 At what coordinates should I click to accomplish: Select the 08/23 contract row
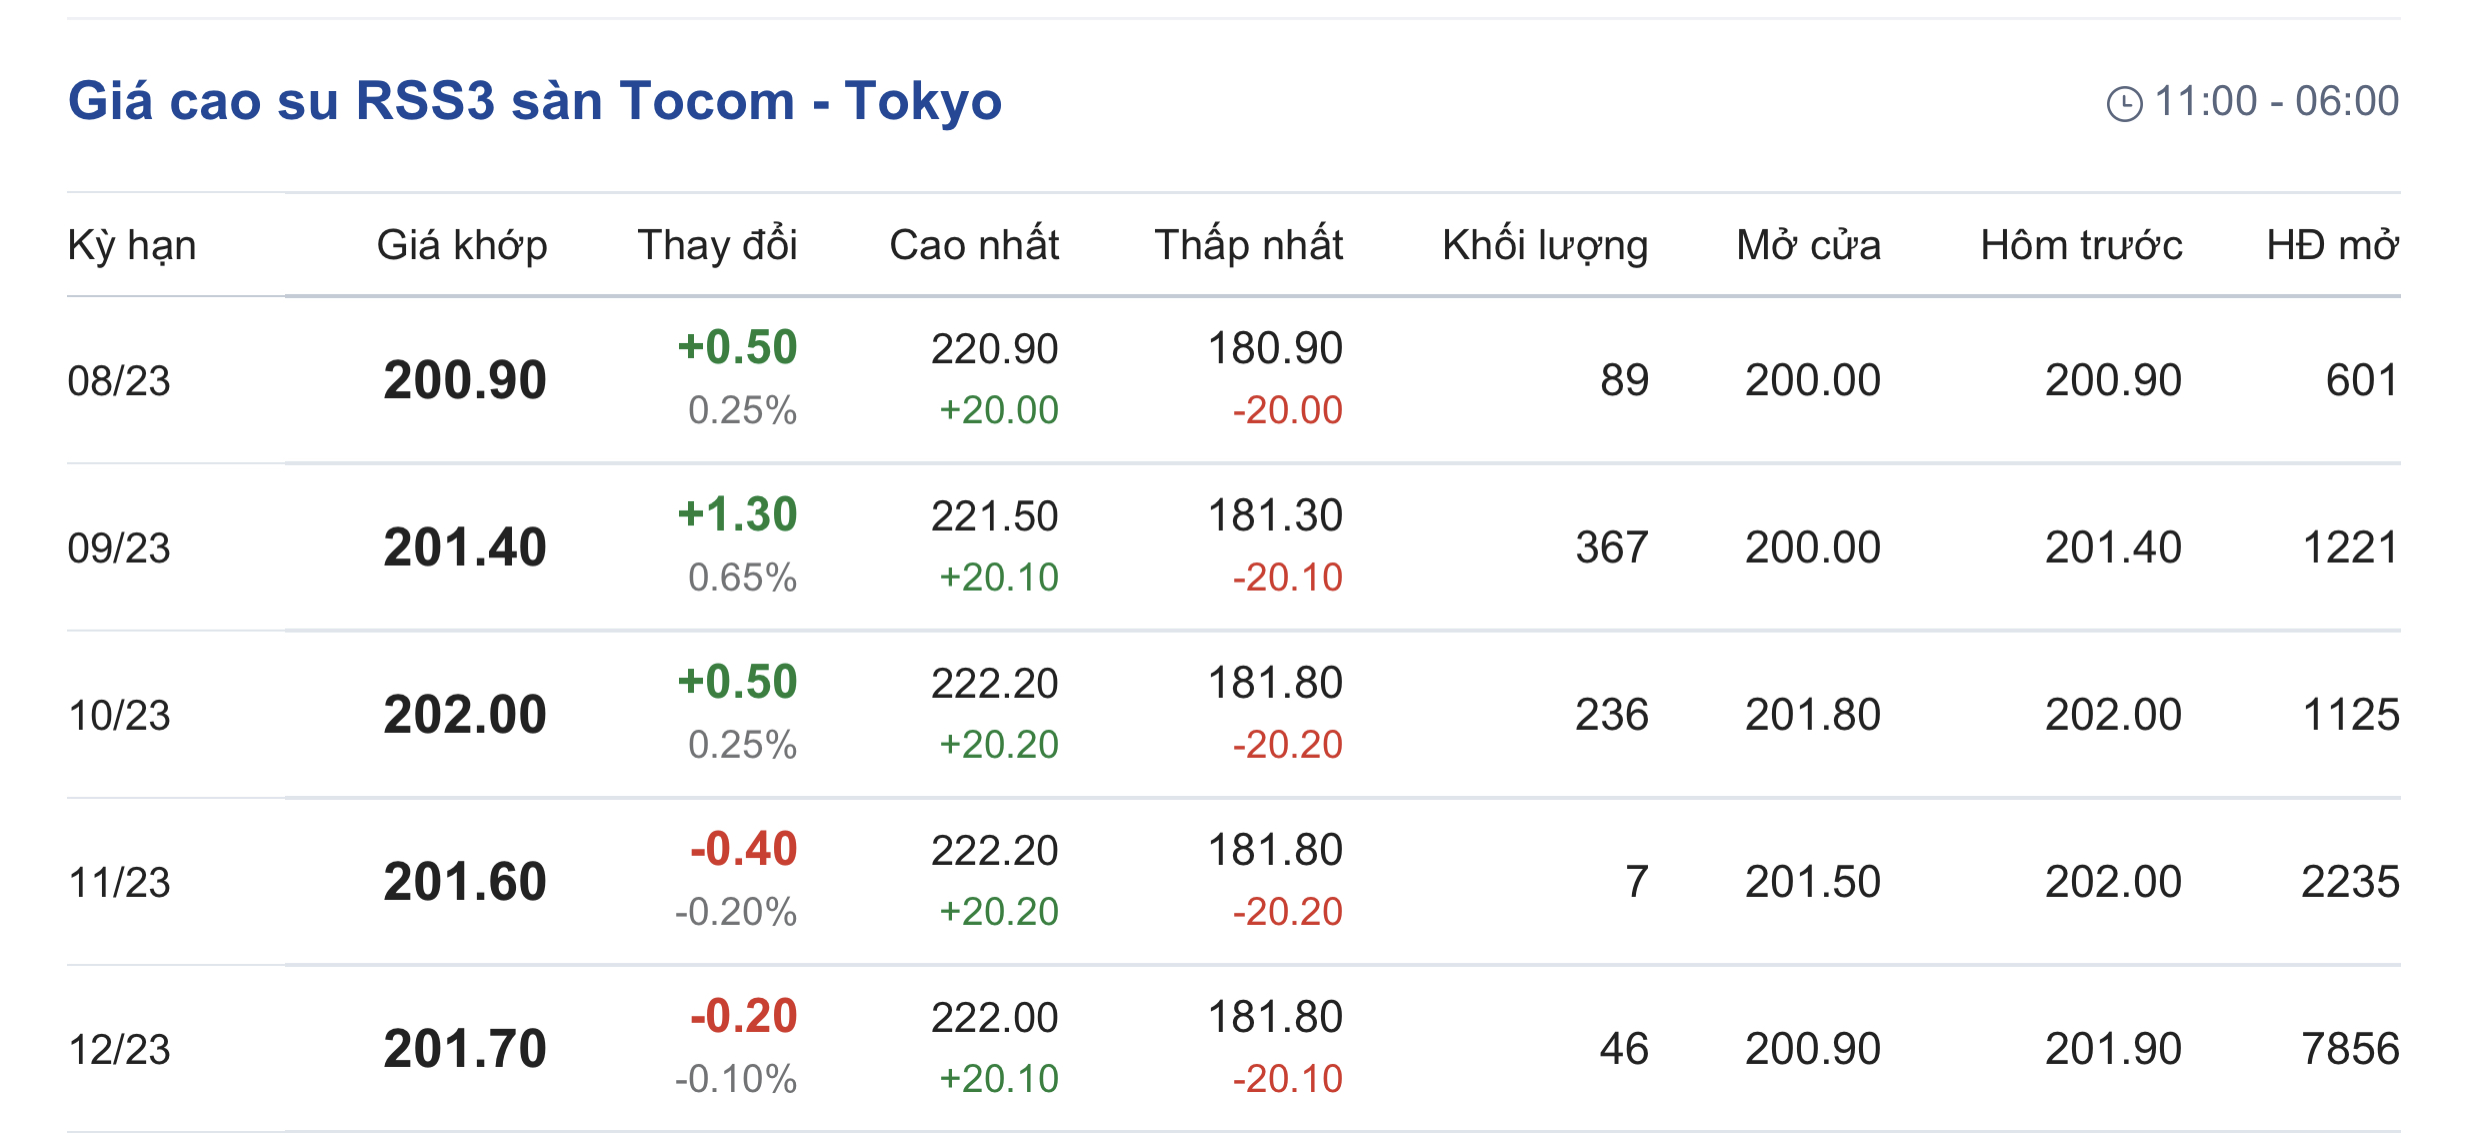point(1233,380)
